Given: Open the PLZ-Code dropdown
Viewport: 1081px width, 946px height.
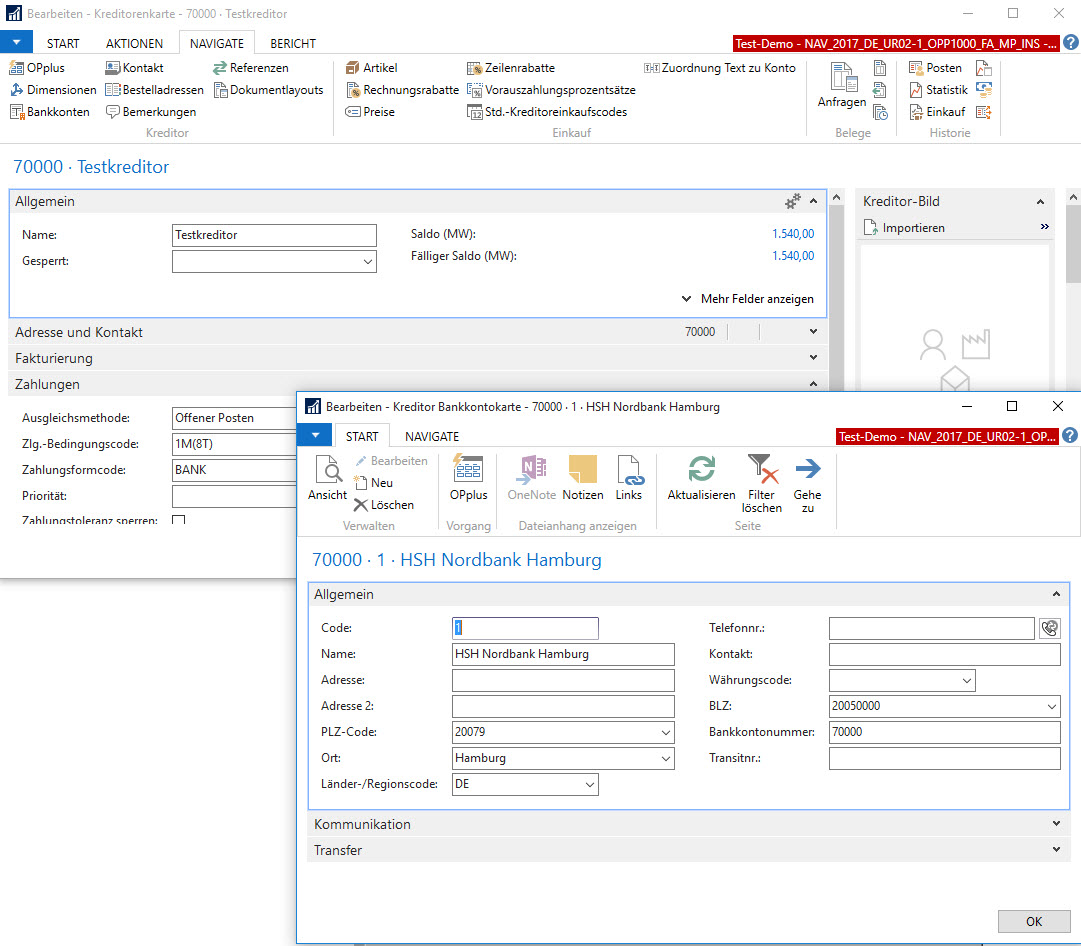Looking at the screenshot, I should click(665, 732).
